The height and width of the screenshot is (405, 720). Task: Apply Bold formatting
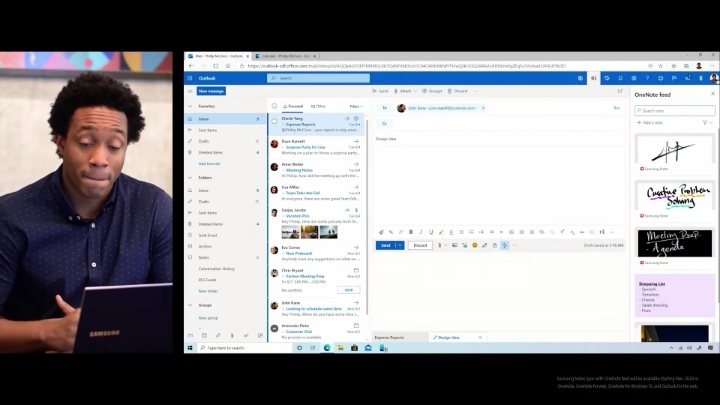click(411, 232)
